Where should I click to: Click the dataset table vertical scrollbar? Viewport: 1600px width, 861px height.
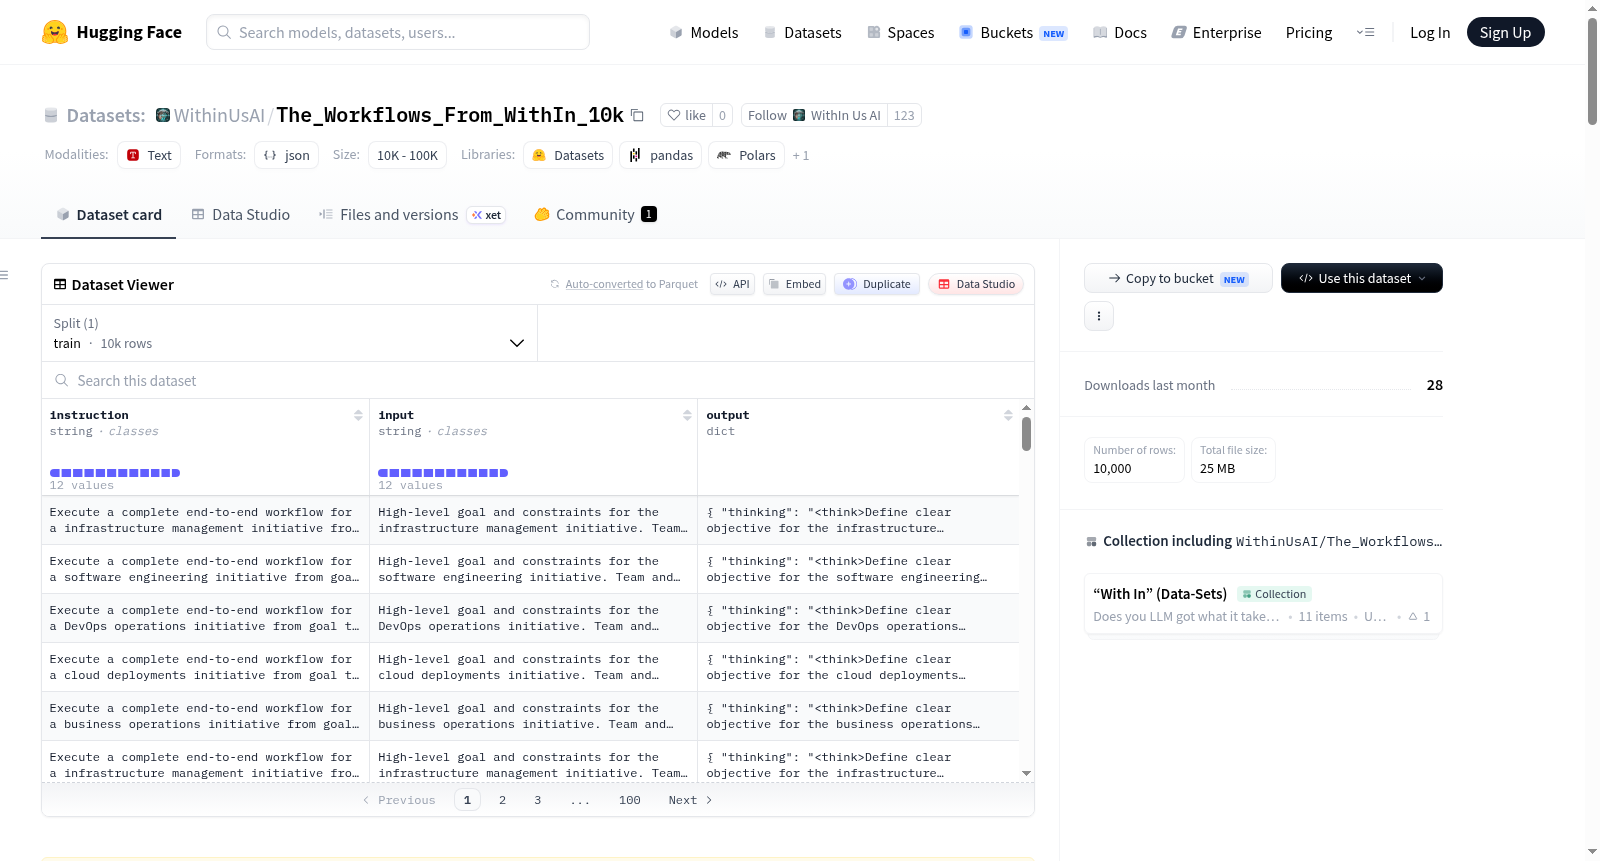click(1026, 434)
